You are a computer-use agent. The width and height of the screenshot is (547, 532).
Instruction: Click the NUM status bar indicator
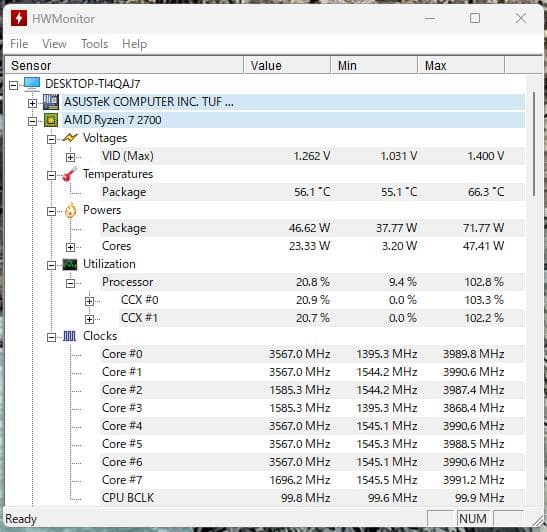tap(473, 519)
